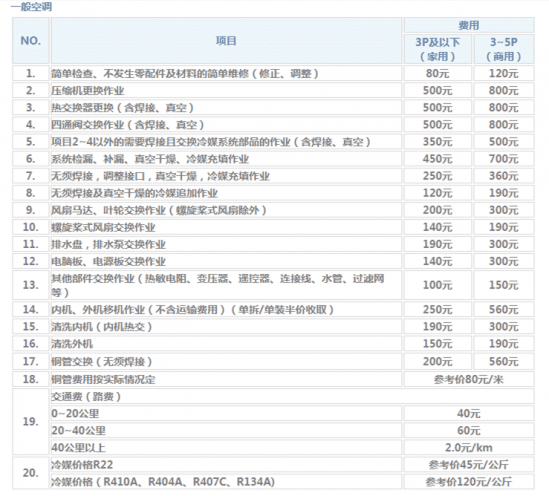This screenshot has height=496, width=549.
Task: Click 500元 price for 热交换器更换
Action: coord(438,107)
